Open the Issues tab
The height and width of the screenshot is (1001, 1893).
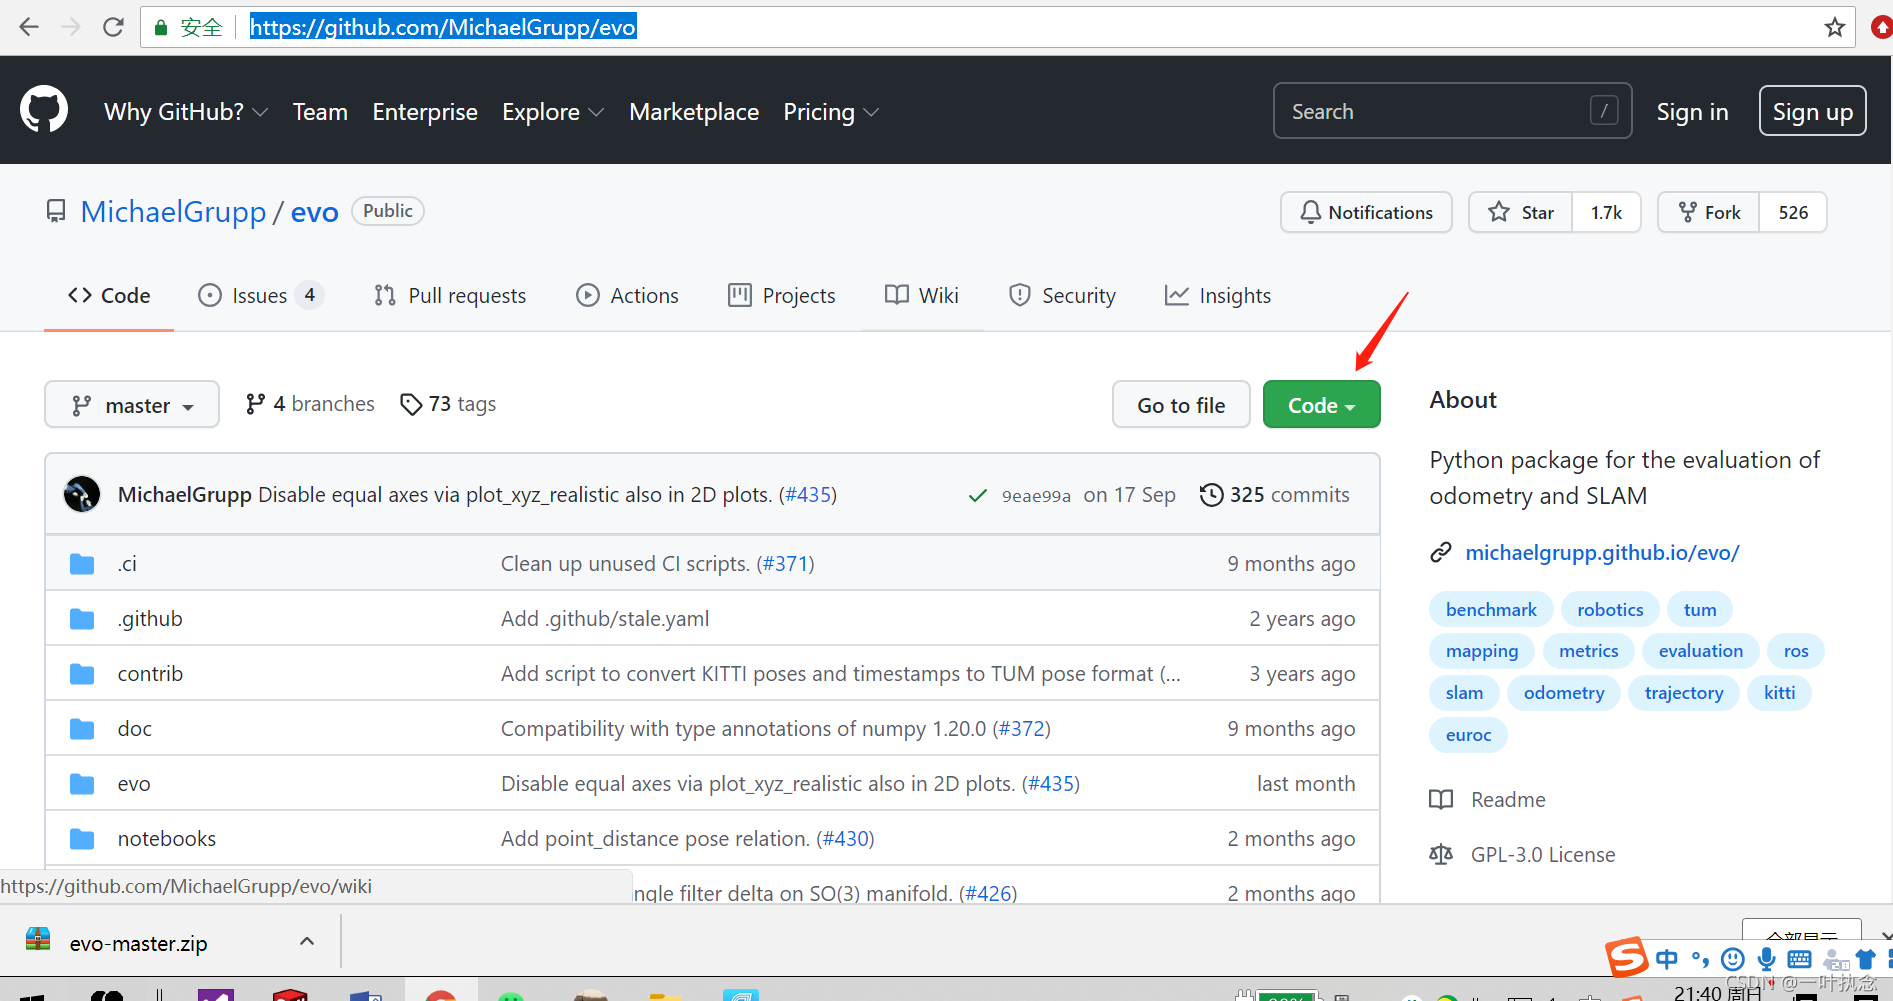[x=261, y=296]
